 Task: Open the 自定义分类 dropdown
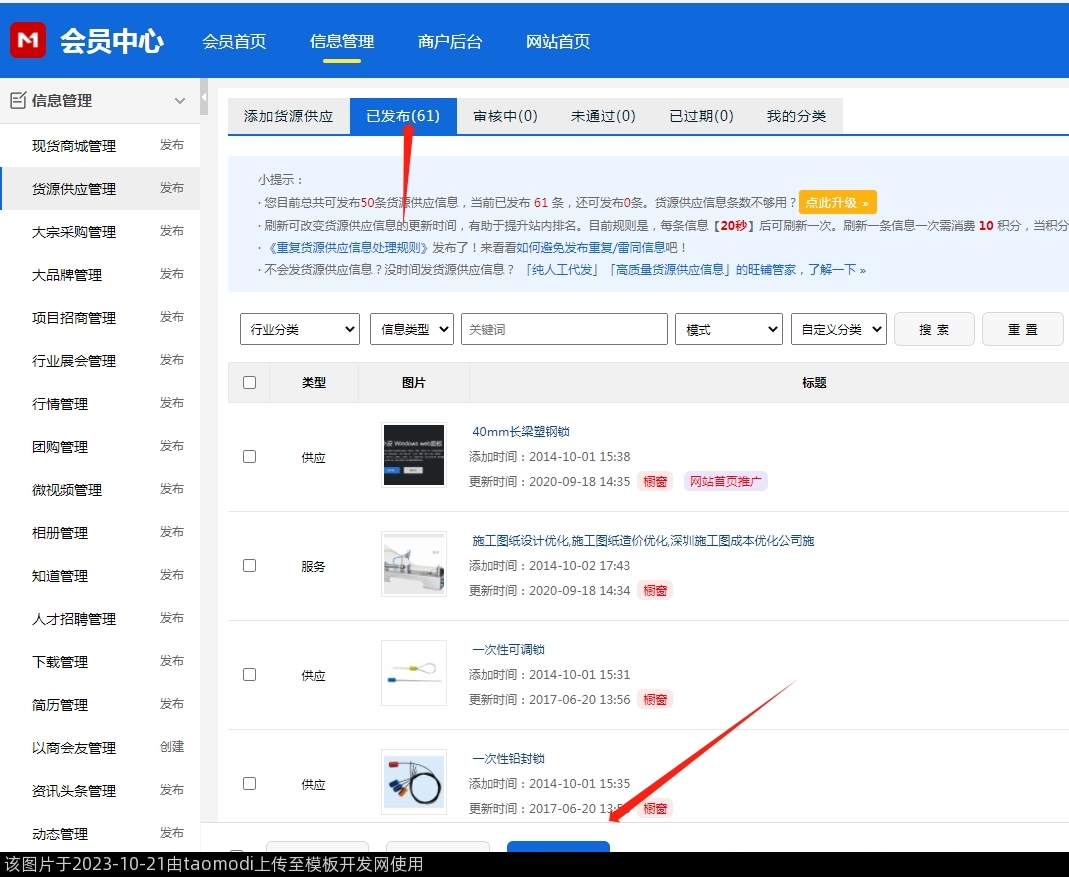[x=838, y=329]
